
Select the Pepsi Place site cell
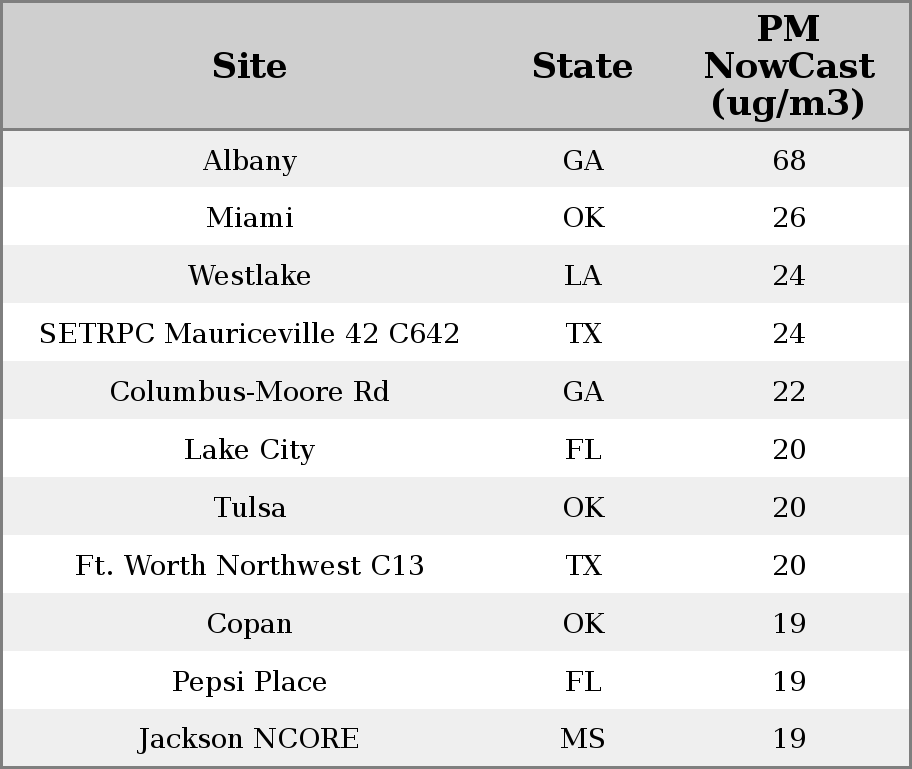[x=249, y=682]
